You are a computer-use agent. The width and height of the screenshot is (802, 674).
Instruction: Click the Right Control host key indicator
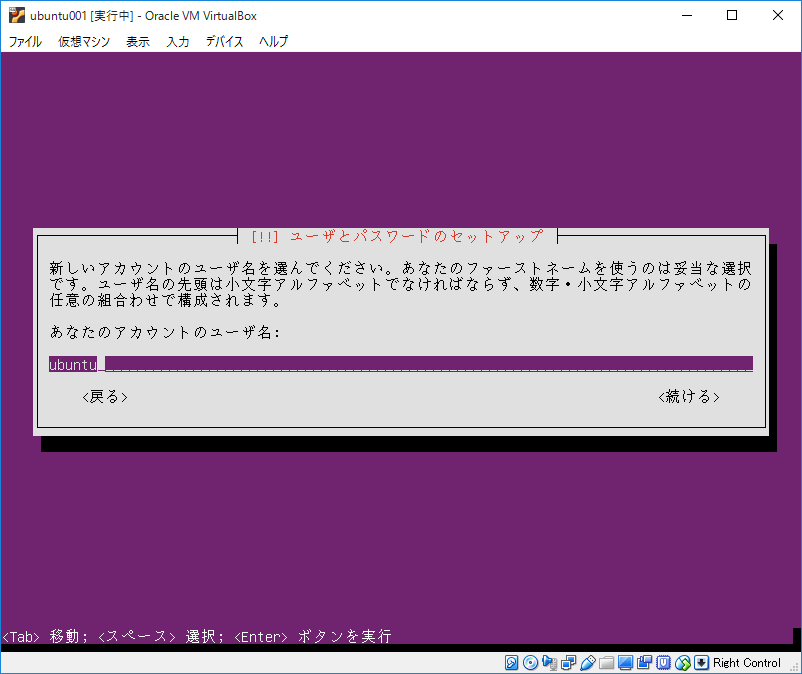746,662
